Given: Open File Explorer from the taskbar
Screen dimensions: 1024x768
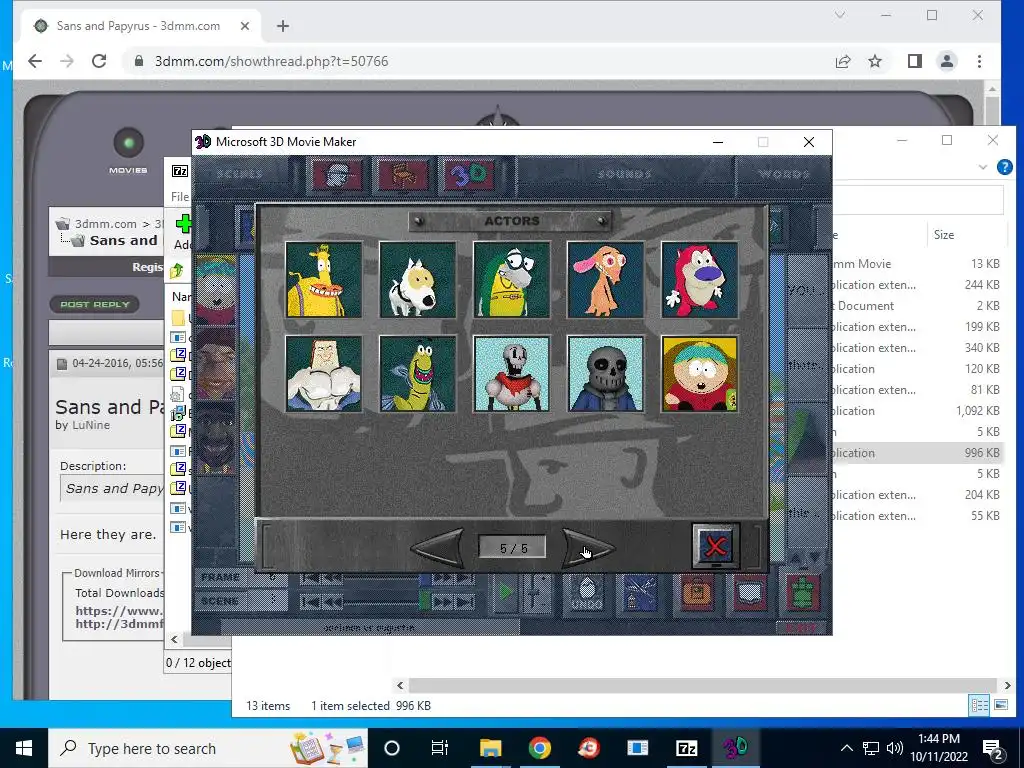Looking at the screenshot, I should pos(490,748).
